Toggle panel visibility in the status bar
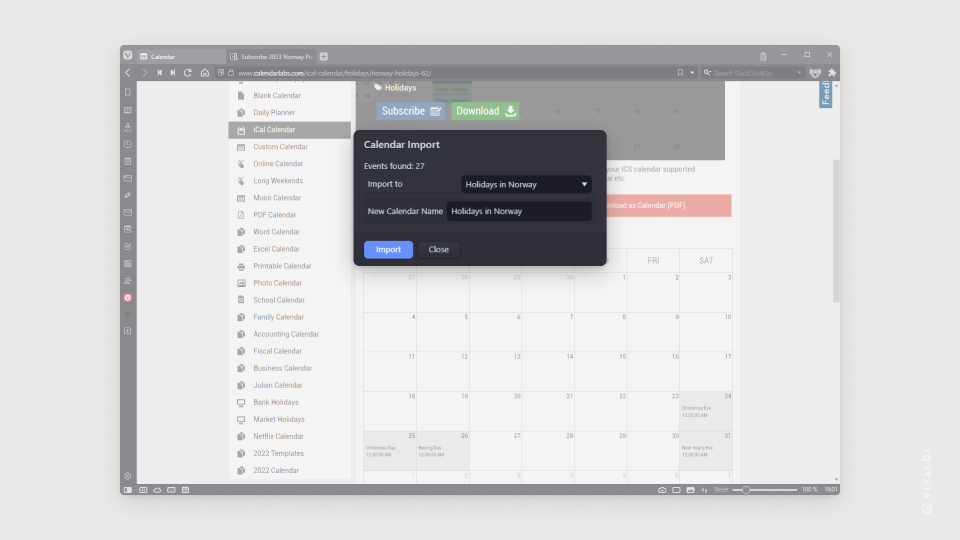This screenshot has height=540, width=960. click(128, 490)
